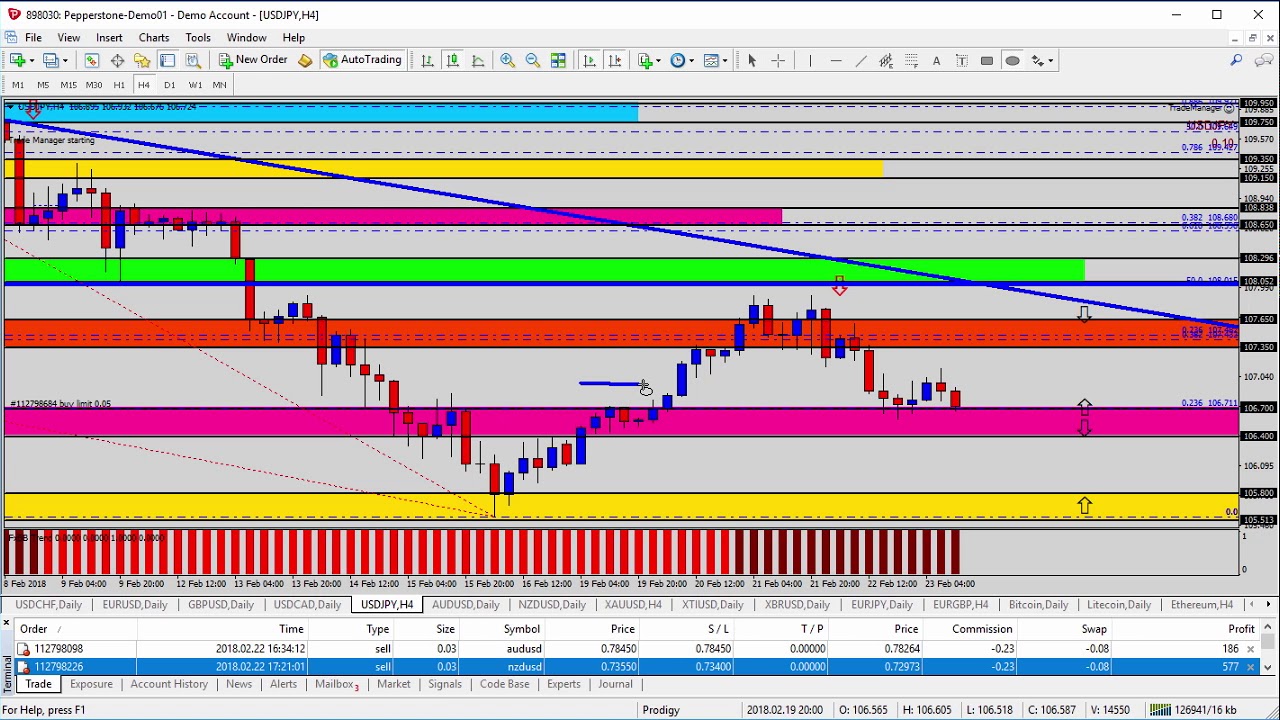The image size is (1280, 720).
Task: Open the Mailbox terminal tab
Action: (x=336, y=684)
